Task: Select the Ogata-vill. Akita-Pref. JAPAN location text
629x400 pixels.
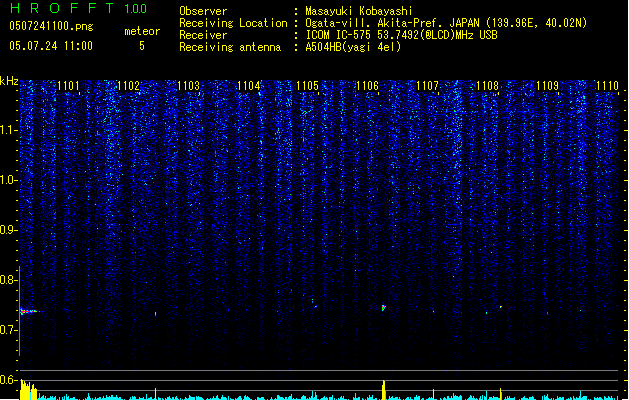Action: tap(446, 23)
